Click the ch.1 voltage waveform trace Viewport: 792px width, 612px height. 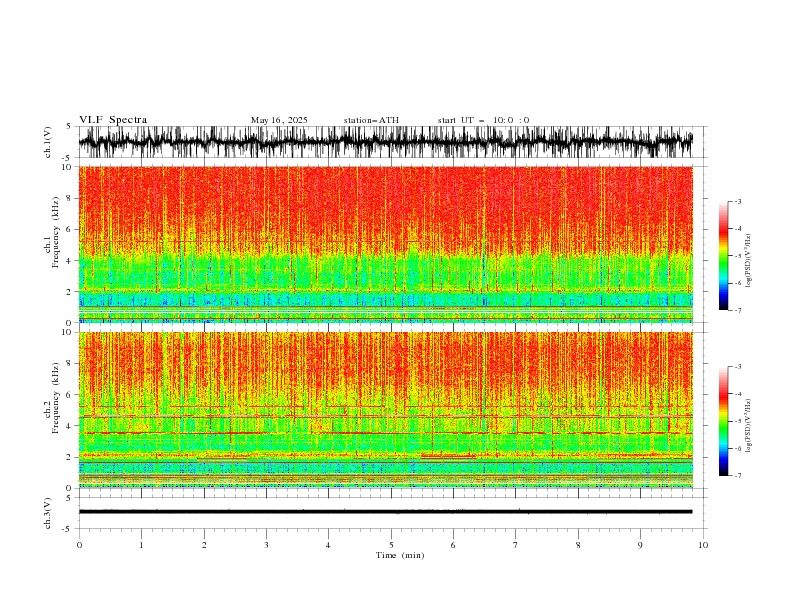[x=385, y=142]
